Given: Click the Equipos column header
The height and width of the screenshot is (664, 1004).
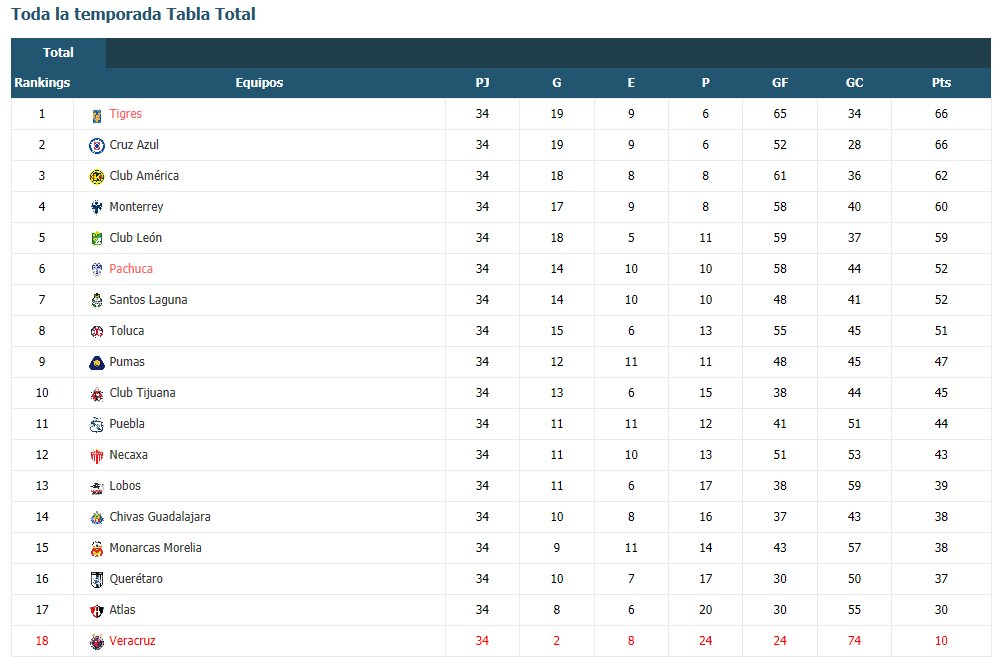Looking at the screenshot, I should point(259,83).
